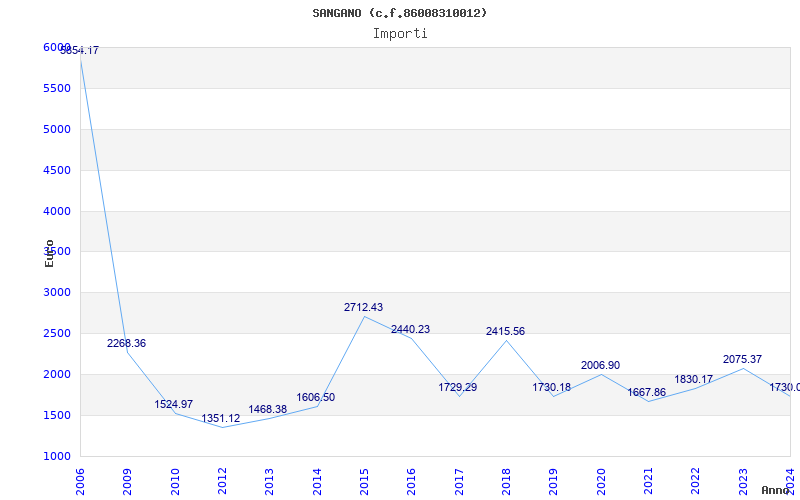Screen dimensions: 800x500
Task: Select the data label 1730.18
Action: coord(552,387)
